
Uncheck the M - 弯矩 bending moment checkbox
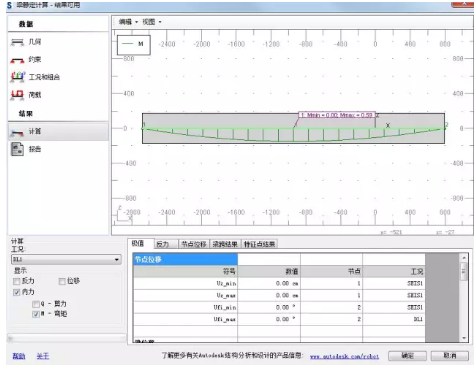[x=36, y=314]
